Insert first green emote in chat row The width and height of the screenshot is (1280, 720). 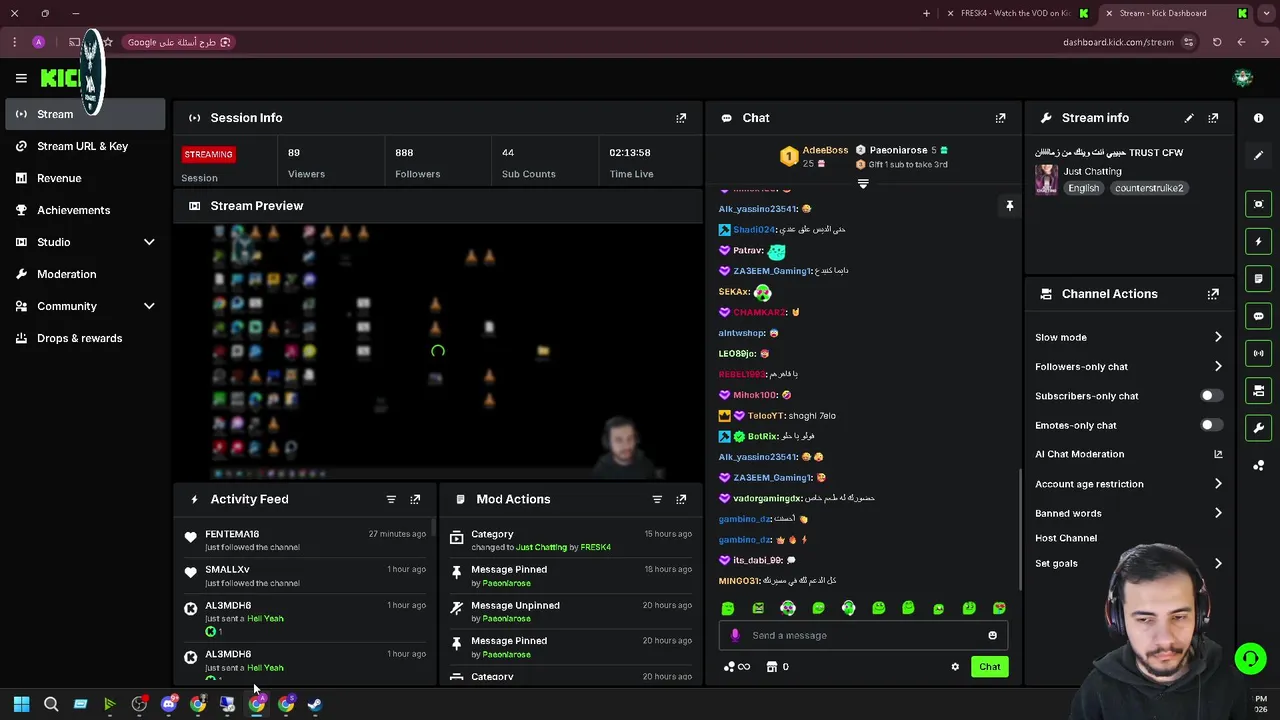pyautogui.click(x=728, y=608)
